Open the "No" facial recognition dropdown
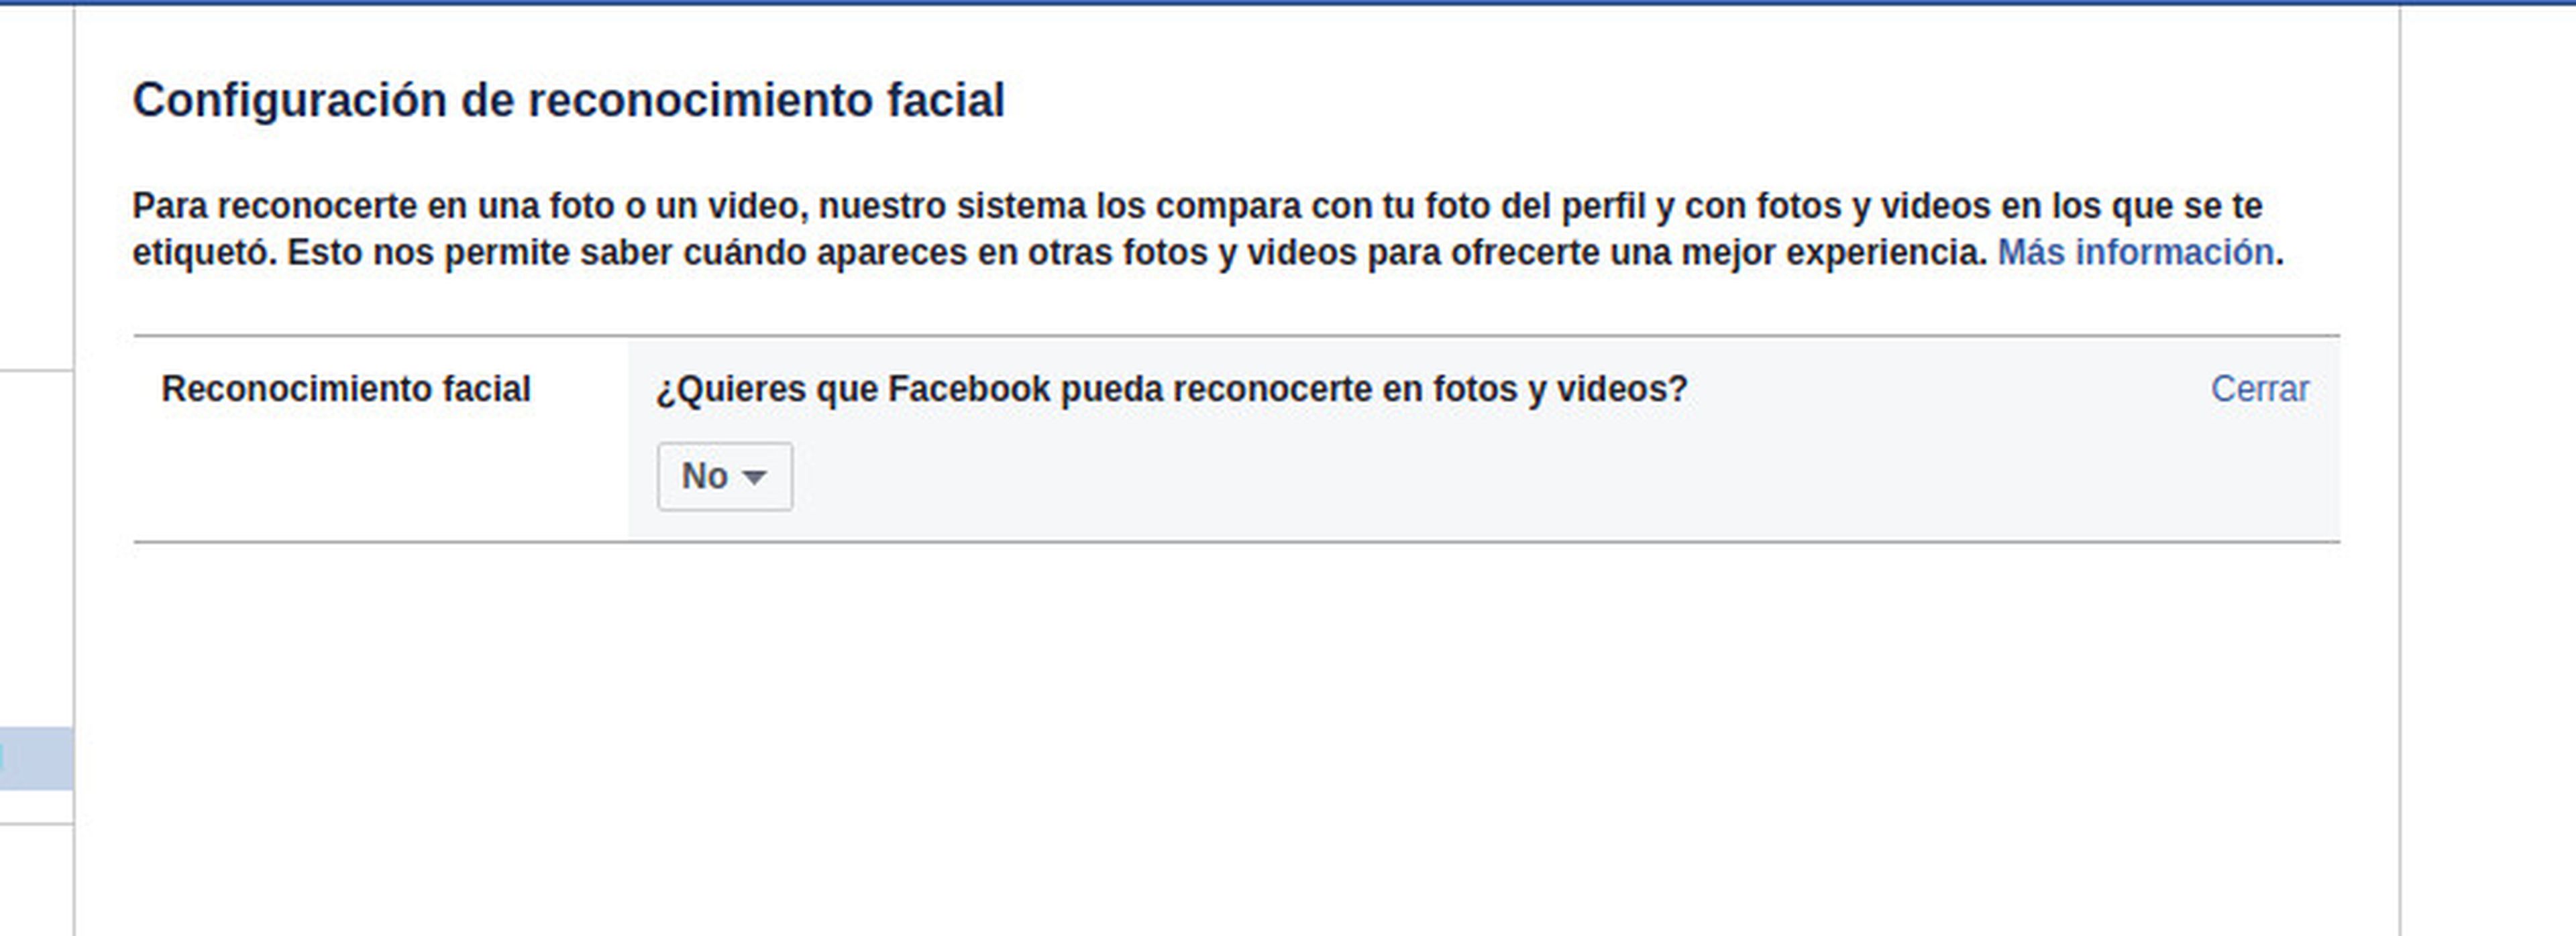The height and width of the screenshot is (936, 2576). (x=725, y=477)
